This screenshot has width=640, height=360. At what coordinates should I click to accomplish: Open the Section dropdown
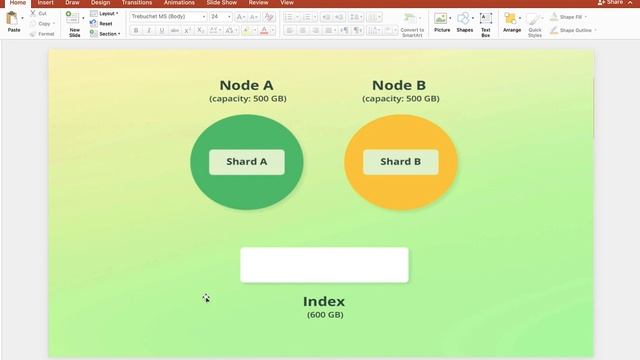[105, 34]
